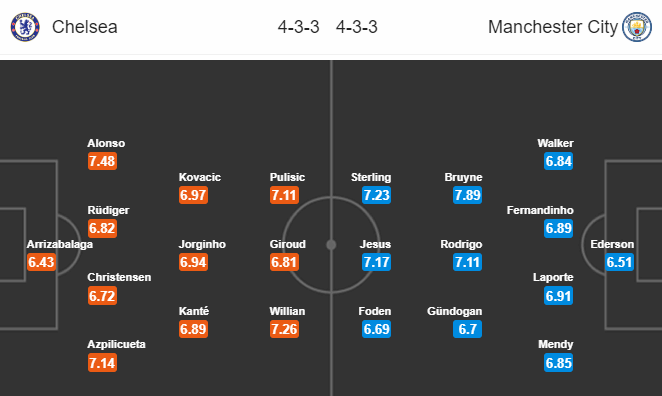Click Ederson's 6.51 rating badge
Screen dimensions: 662x396
[619, 262]
